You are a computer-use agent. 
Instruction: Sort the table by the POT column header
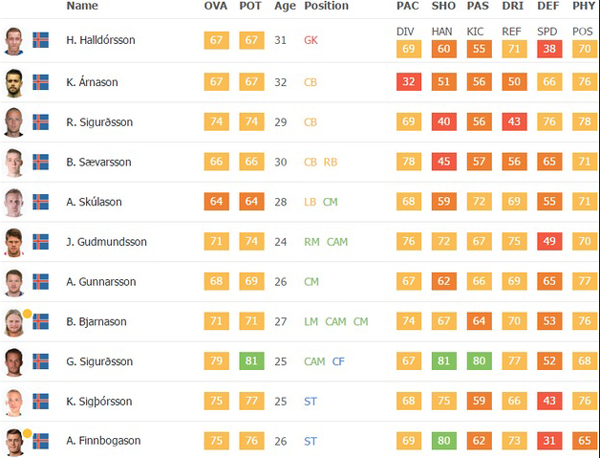click(251, 6)
